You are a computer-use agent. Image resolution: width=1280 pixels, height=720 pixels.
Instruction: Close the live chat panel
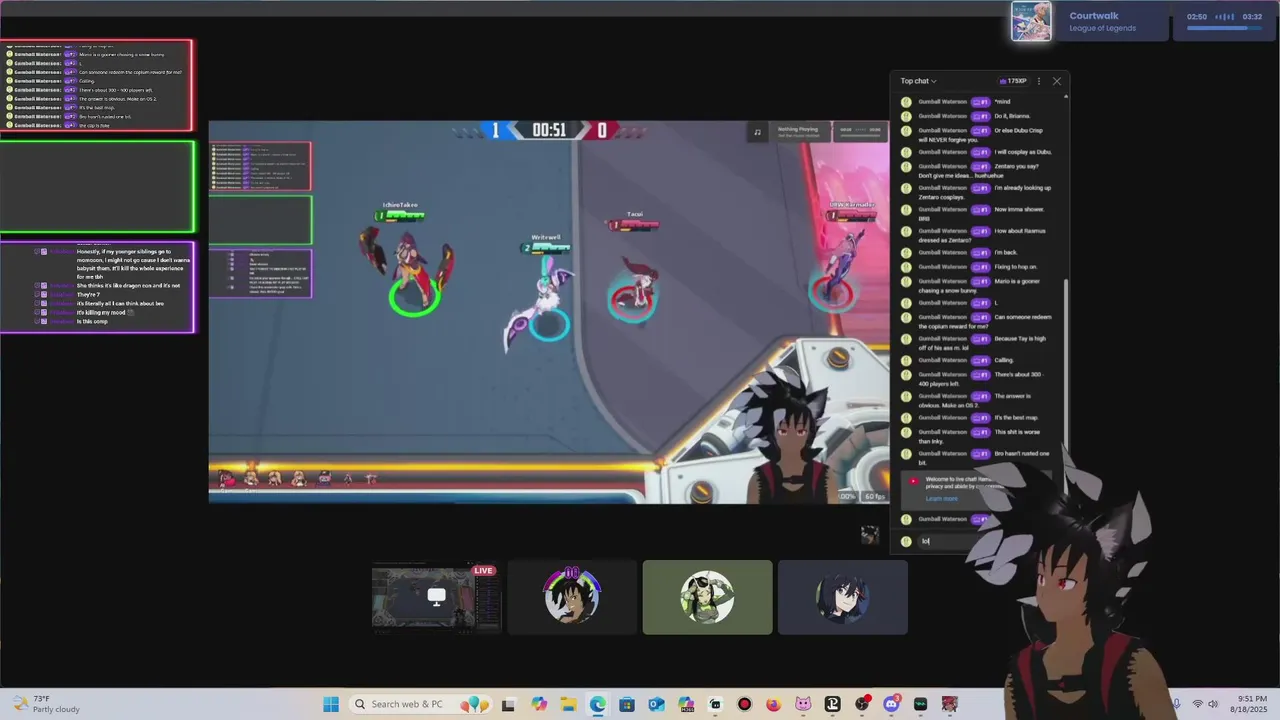pos(1056,81)
